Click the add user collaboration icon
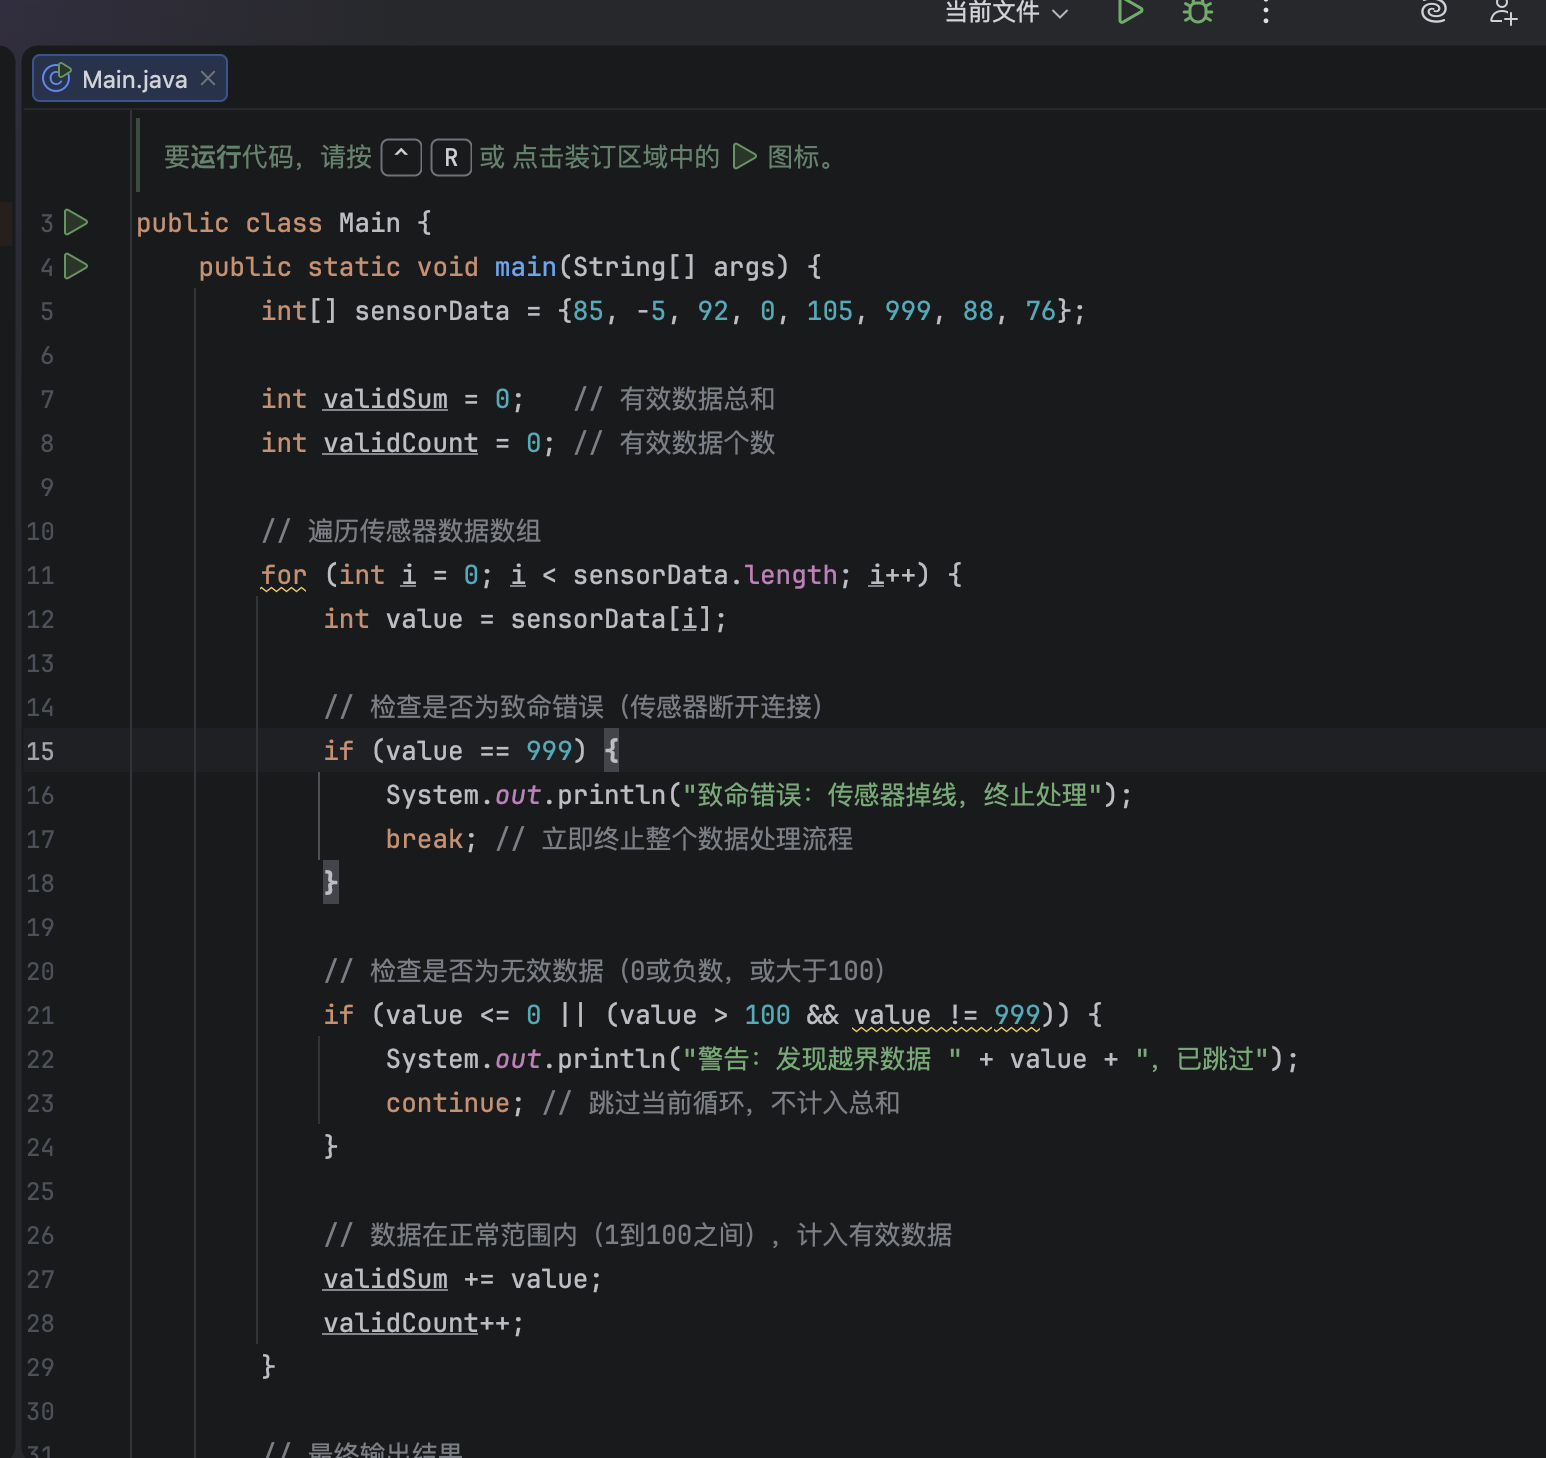Image resolution: width=1546 pixels, height=1458 pixels. [1503, 12]
